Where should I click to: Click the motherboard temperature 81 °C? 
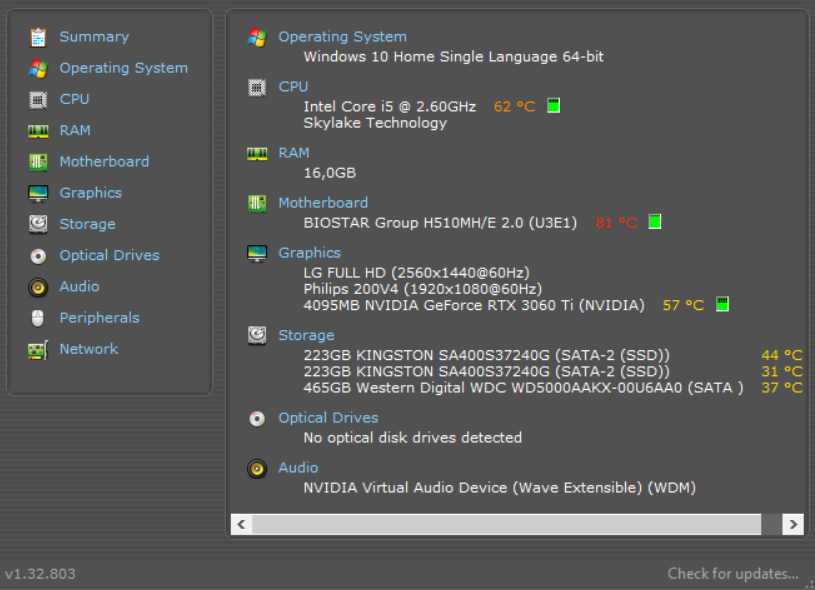click(616, 223)
